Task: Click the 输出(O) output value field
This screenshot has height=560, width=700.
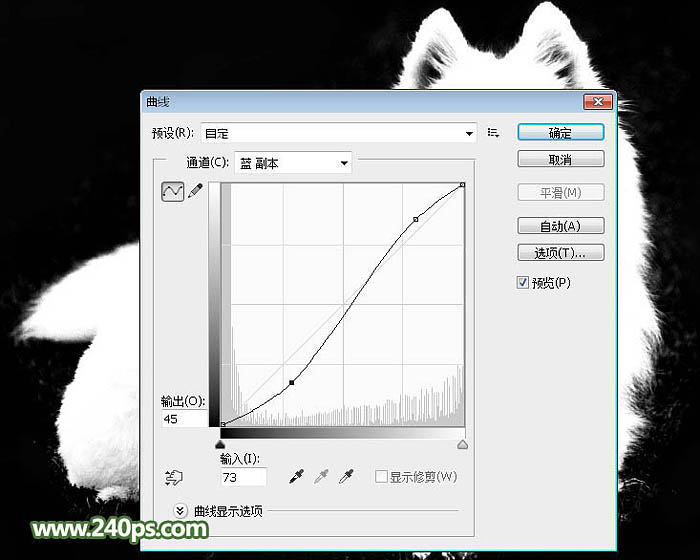Action: coord(184,418)
